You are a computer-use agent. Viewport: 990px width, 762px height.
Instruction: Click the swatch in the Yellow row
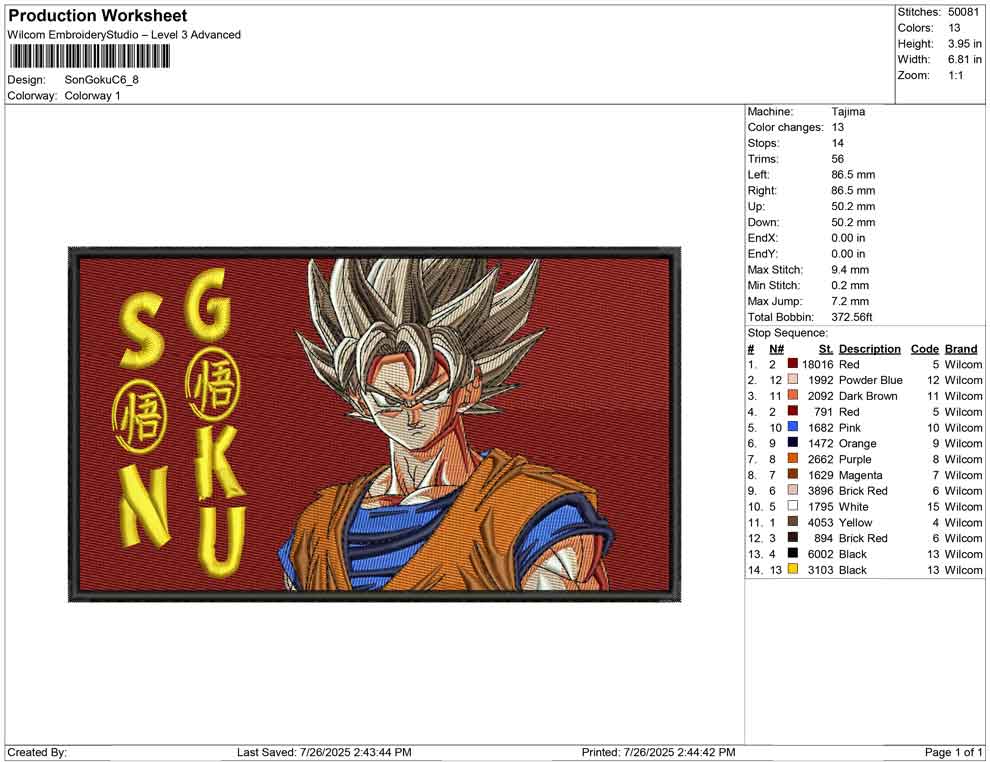(x=792, y=521)
